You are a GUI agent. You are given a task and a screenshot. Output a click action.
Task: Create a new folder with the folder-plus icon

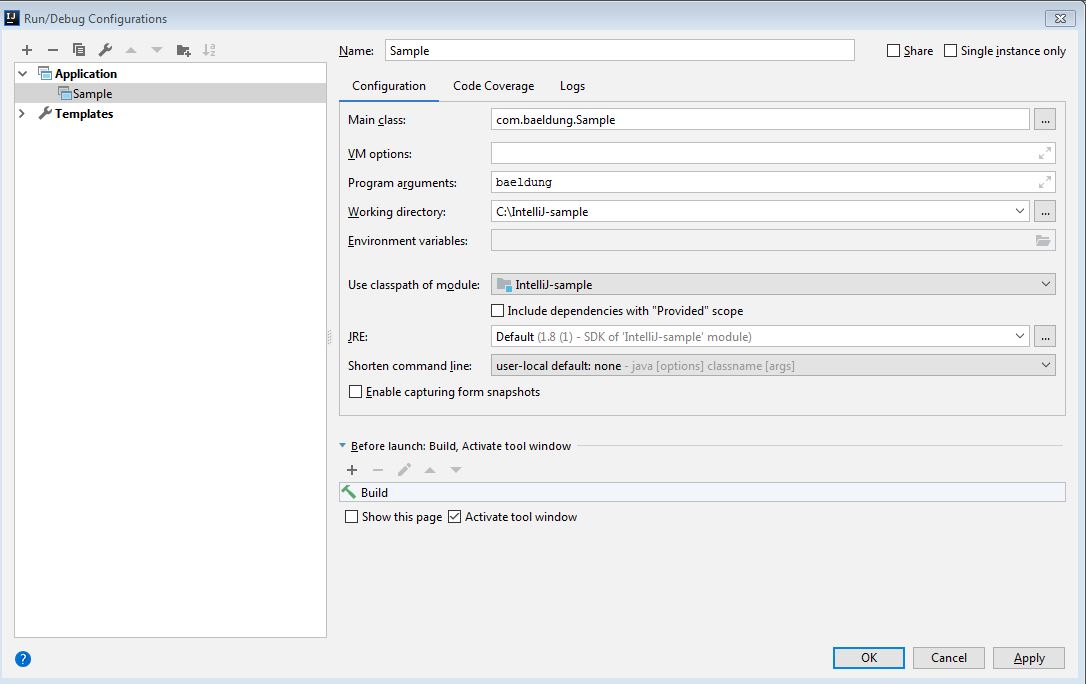tap(184, 50)
